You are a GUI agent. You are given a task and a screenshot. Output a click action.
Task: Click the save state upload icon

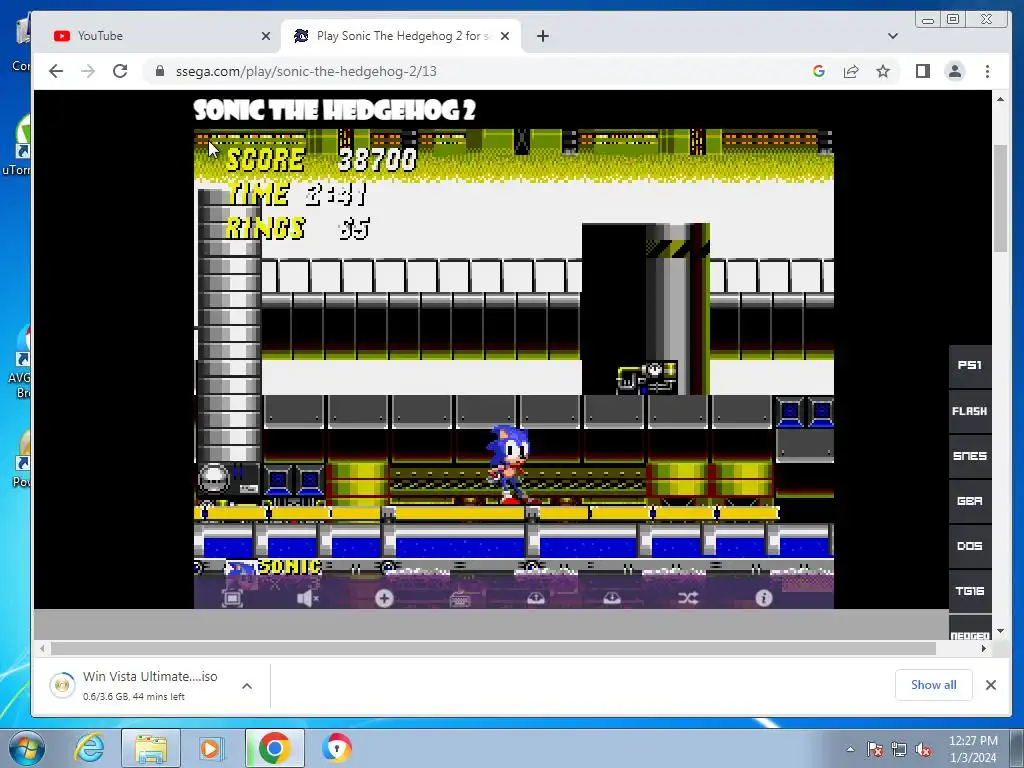pos(536,598)
